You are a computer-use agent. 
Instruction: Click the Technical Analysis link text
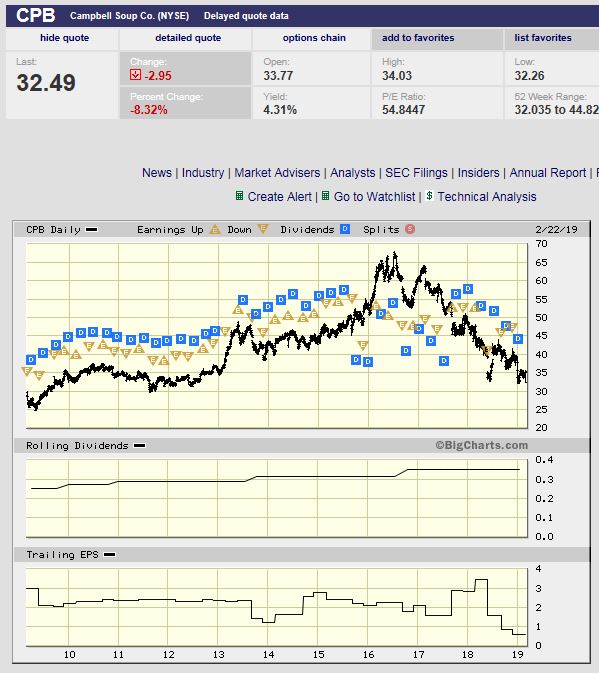tap(487, 197)
